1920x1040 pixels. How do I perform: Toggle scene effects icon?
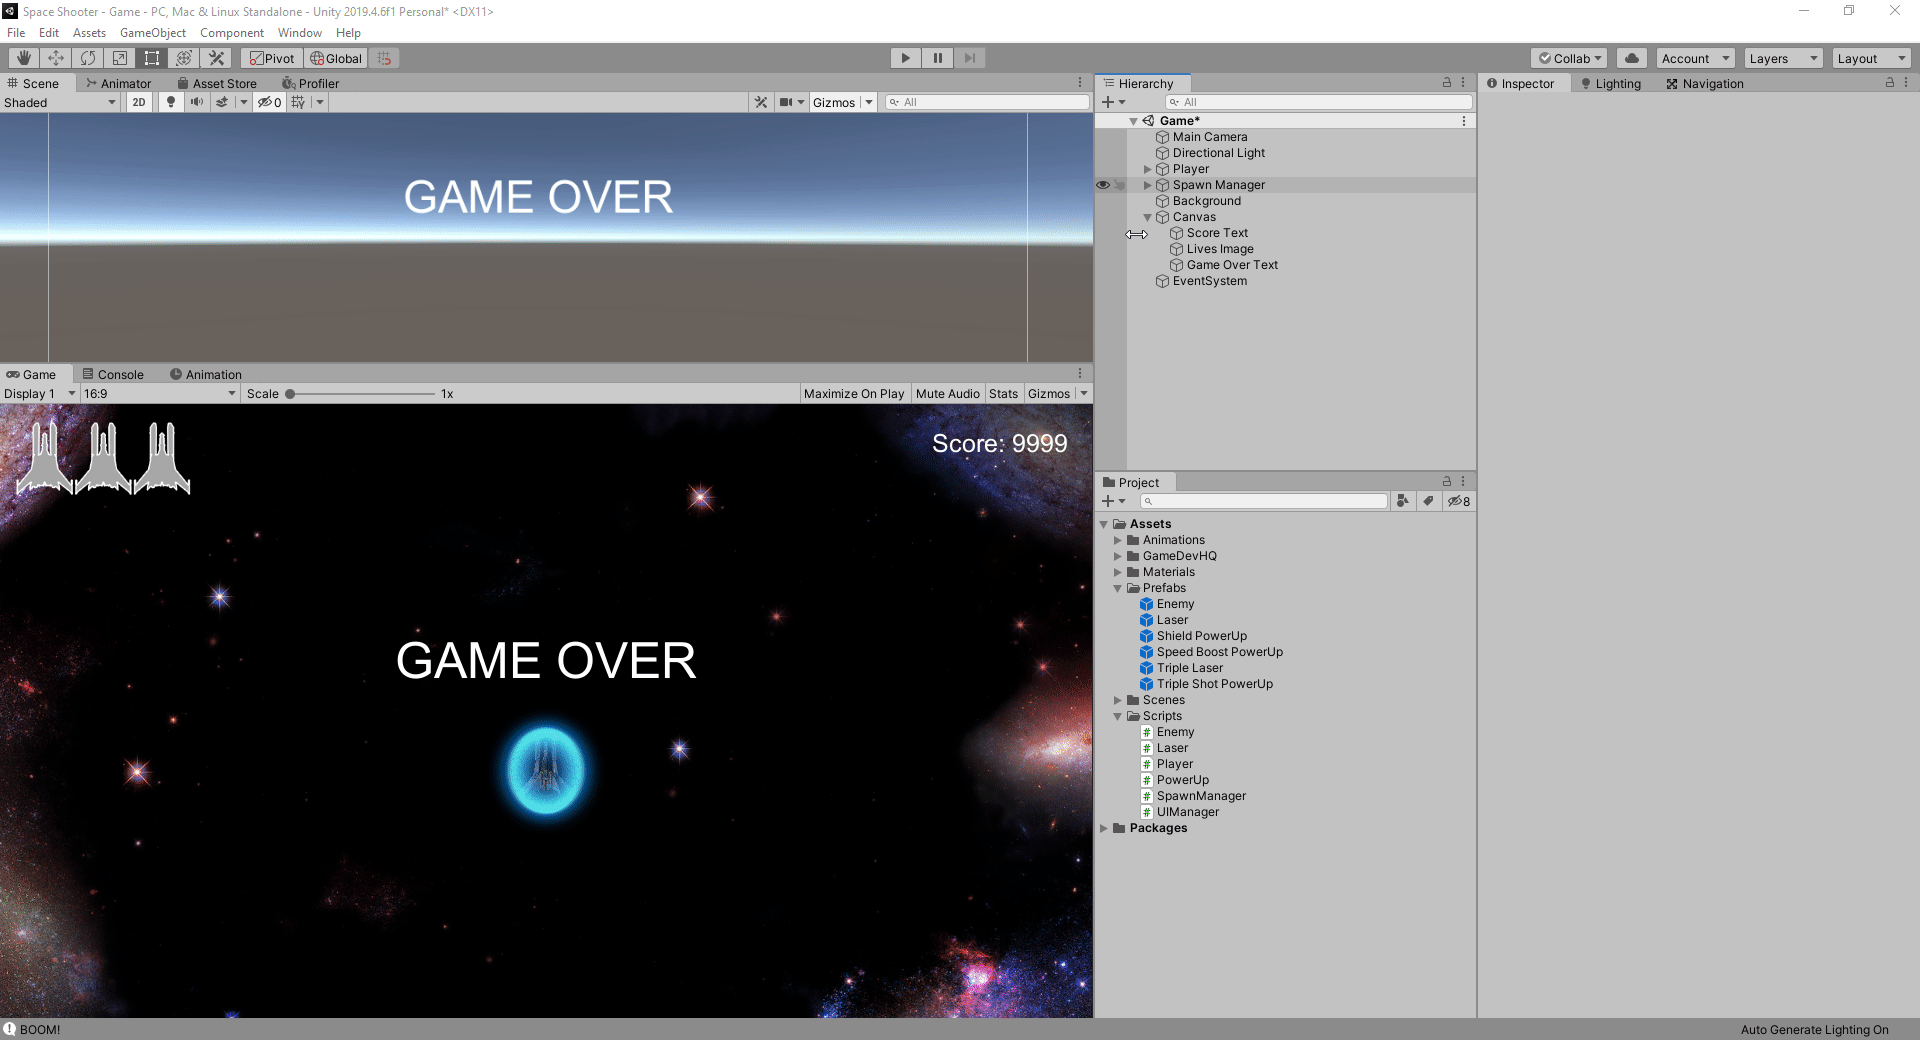222,102
